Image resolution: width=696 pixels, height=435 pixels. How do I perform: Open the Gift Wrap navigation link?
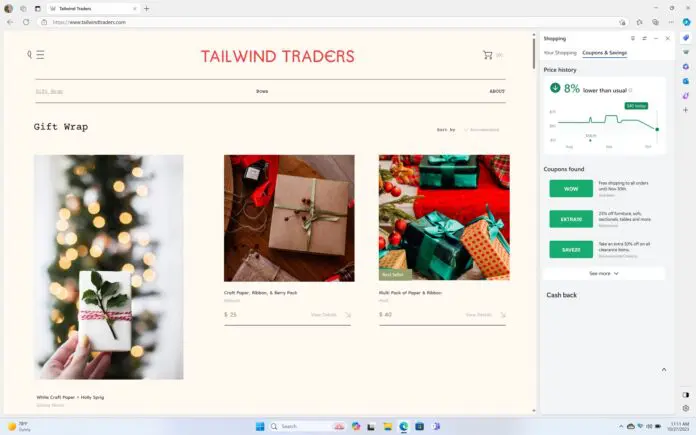pyautogui.click(x=49, y=91)
